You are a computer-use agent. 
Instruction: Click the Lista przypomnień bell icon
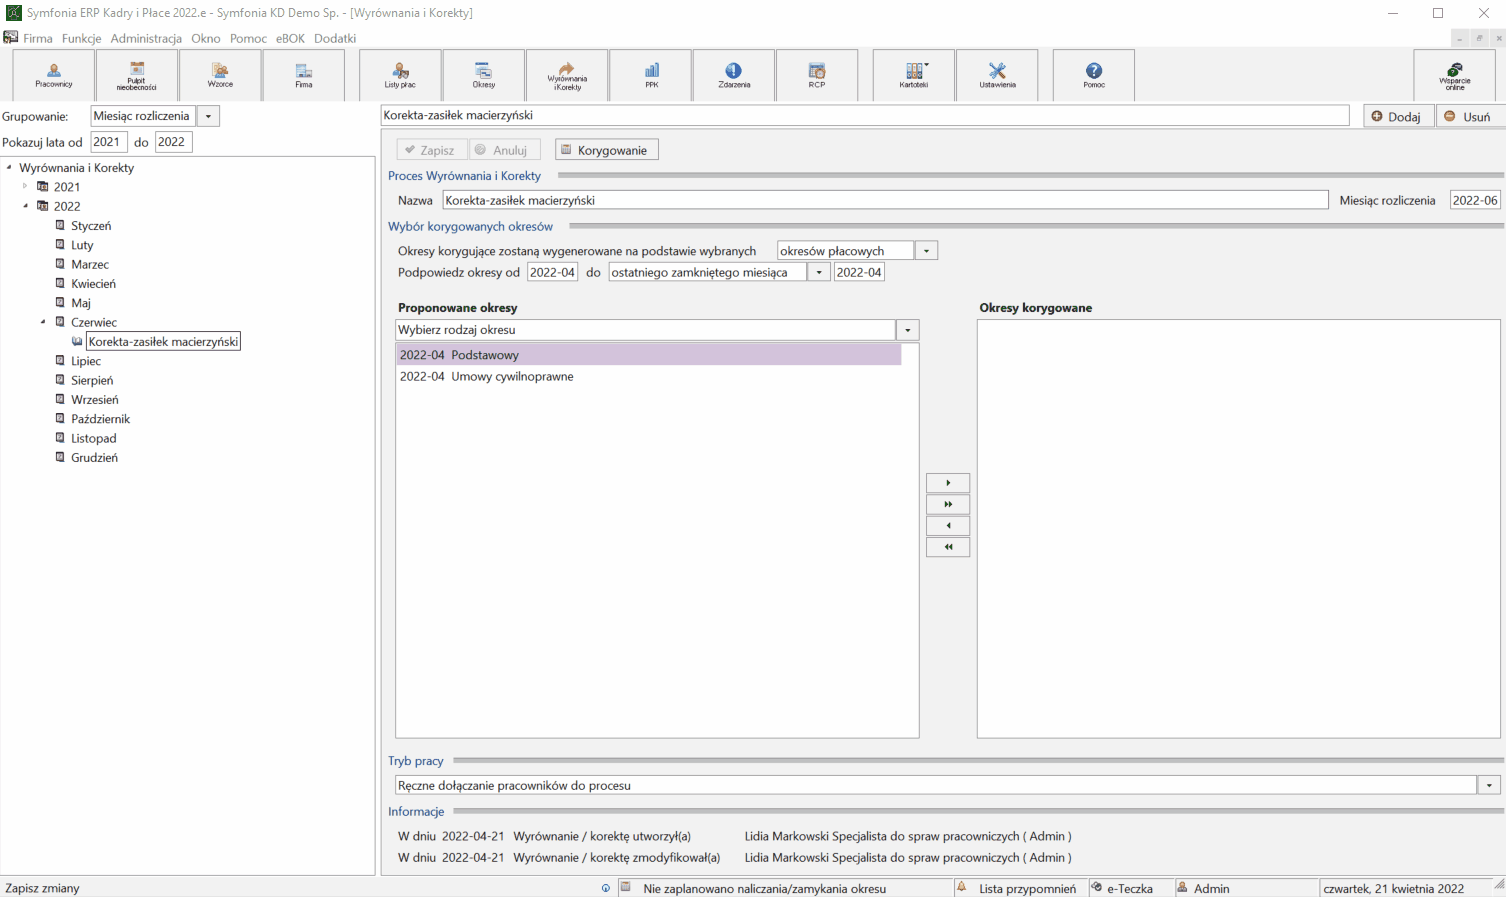[x=962, y=887]
